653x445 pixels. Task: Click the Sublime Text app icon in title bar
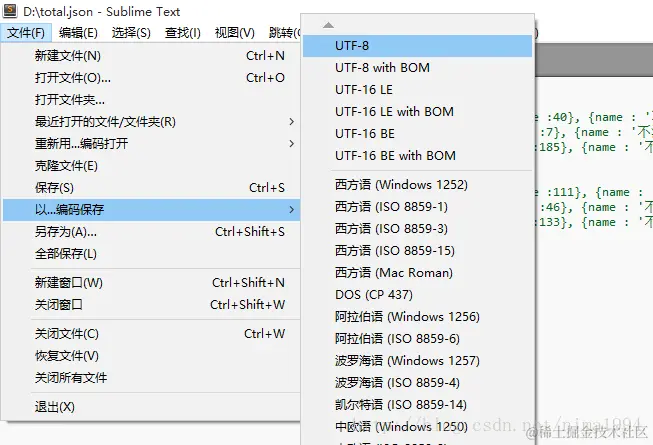tap(10, 10)
